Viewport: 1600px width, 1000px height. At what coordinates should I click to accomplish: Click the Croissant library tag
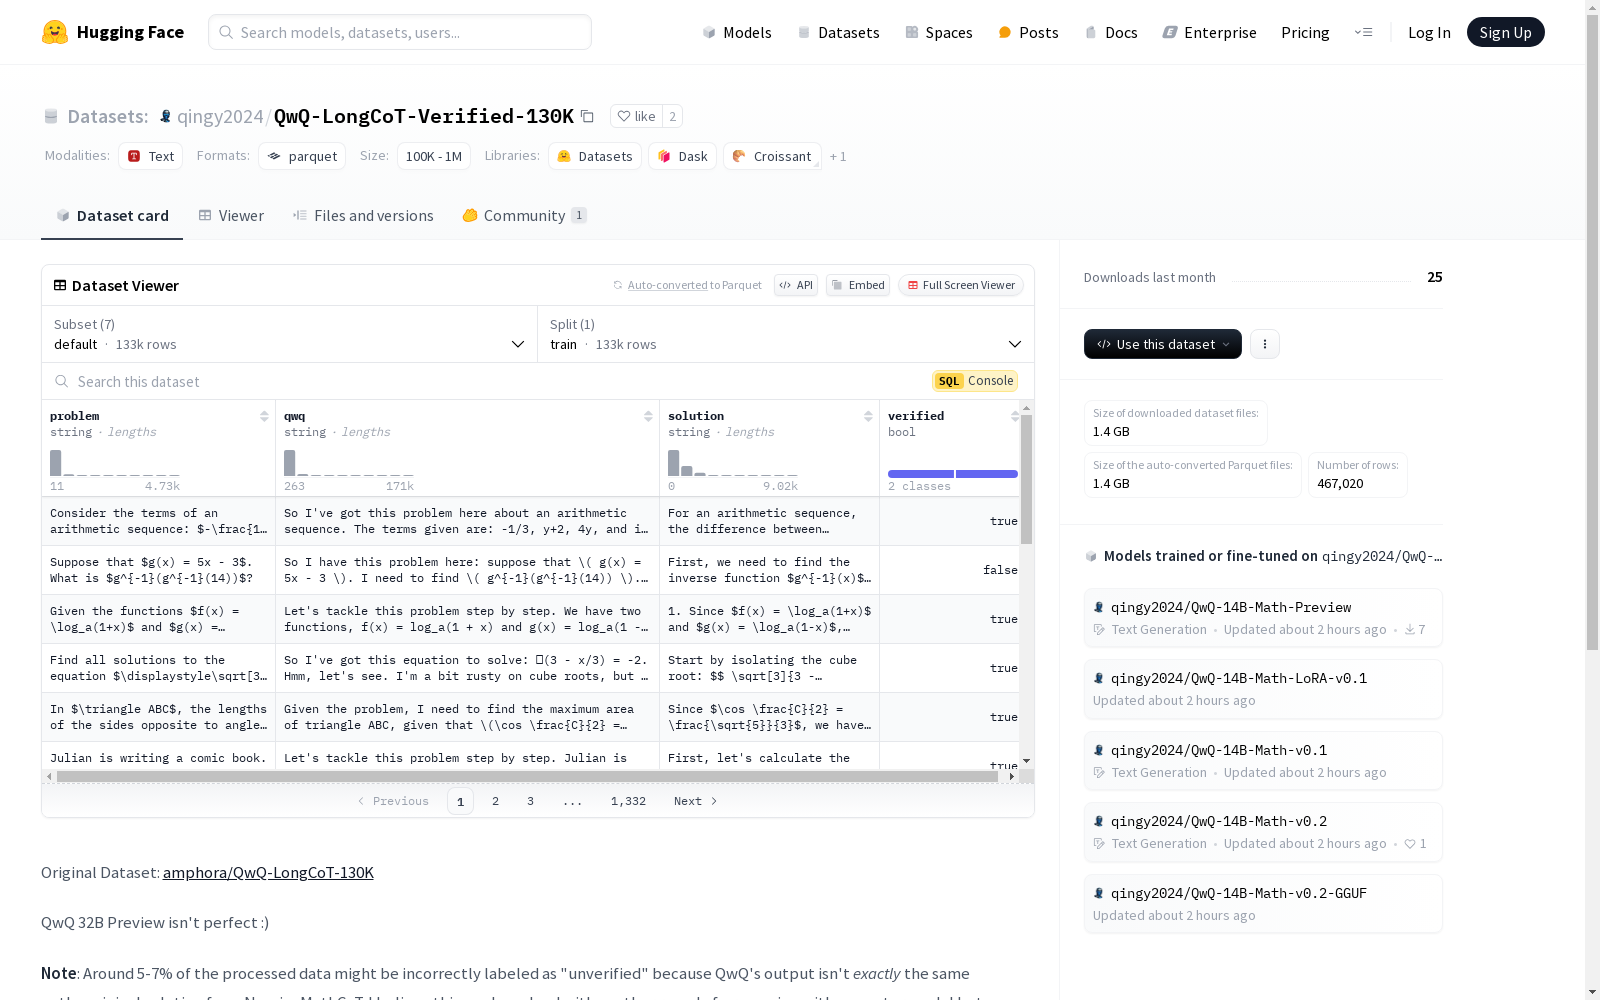772,156
